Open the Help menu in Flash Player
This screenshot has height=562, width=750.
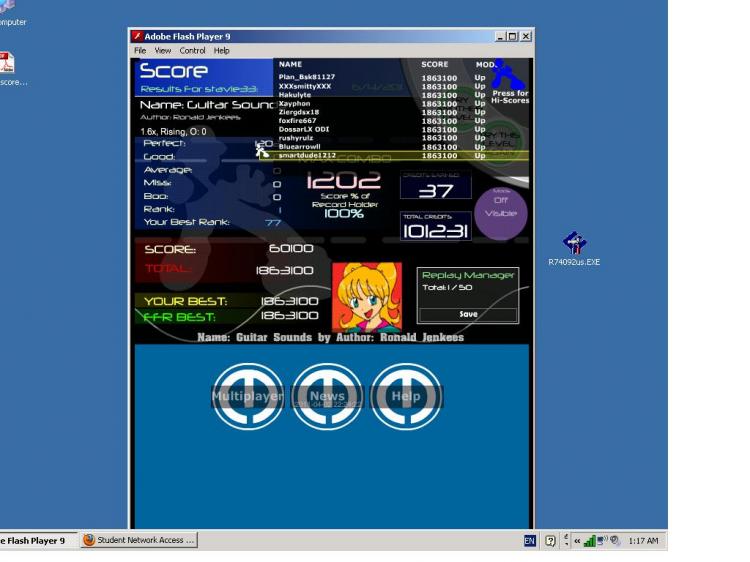coord(221,50)
